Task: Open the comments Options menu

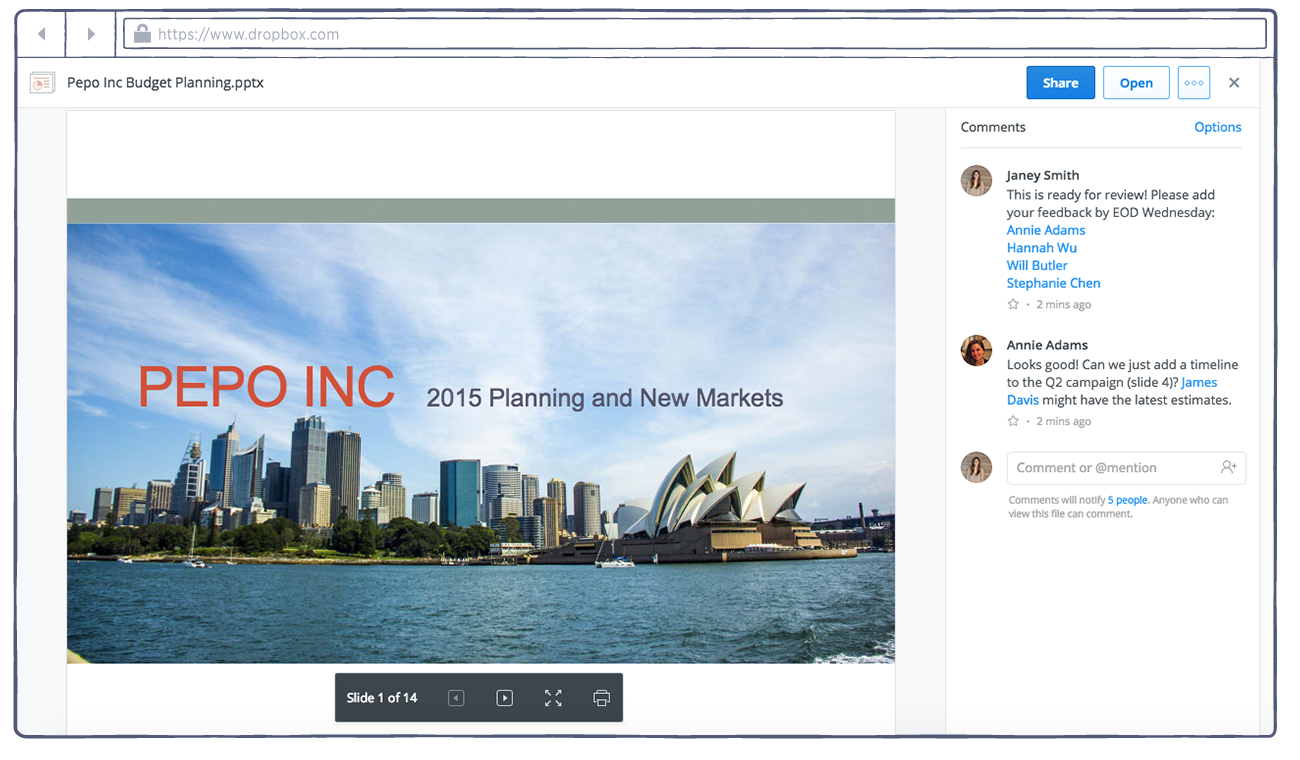Action: pyautogui.click(x=1217, y=127)
